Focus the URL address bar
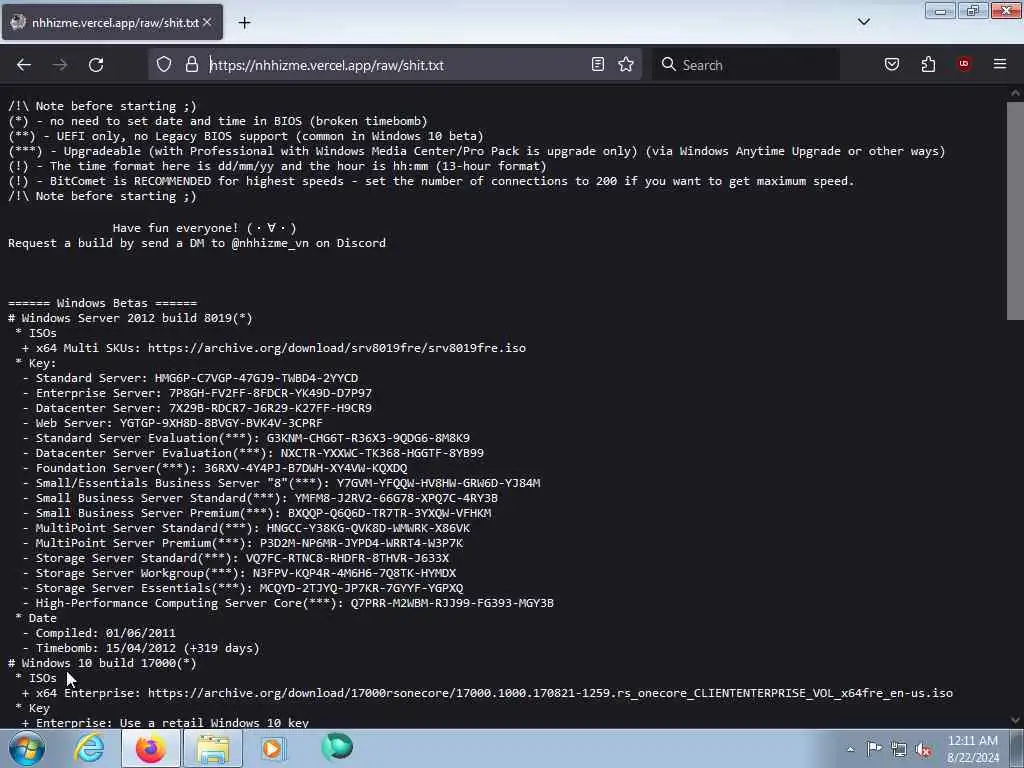 coord(395,65)
